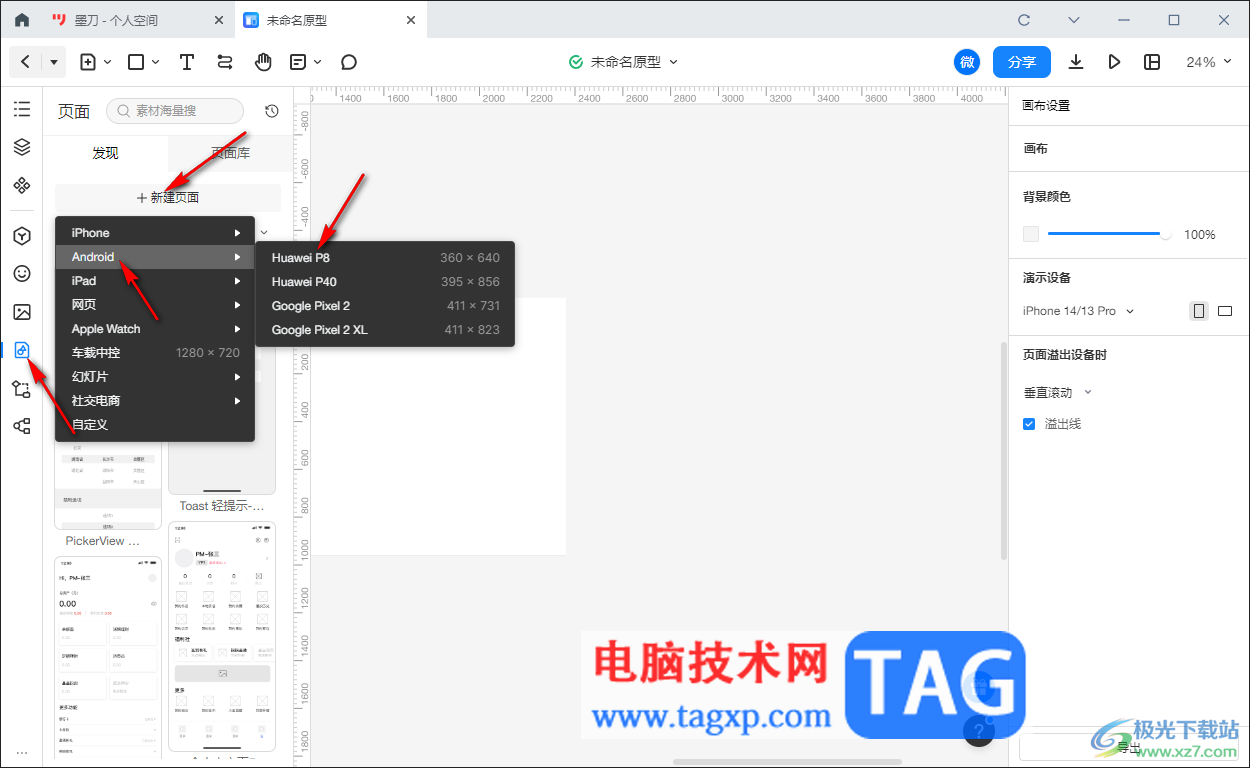Select portrait device orientation
Viewport: 1250px width, 768px height.
(x=1199, y=311)
